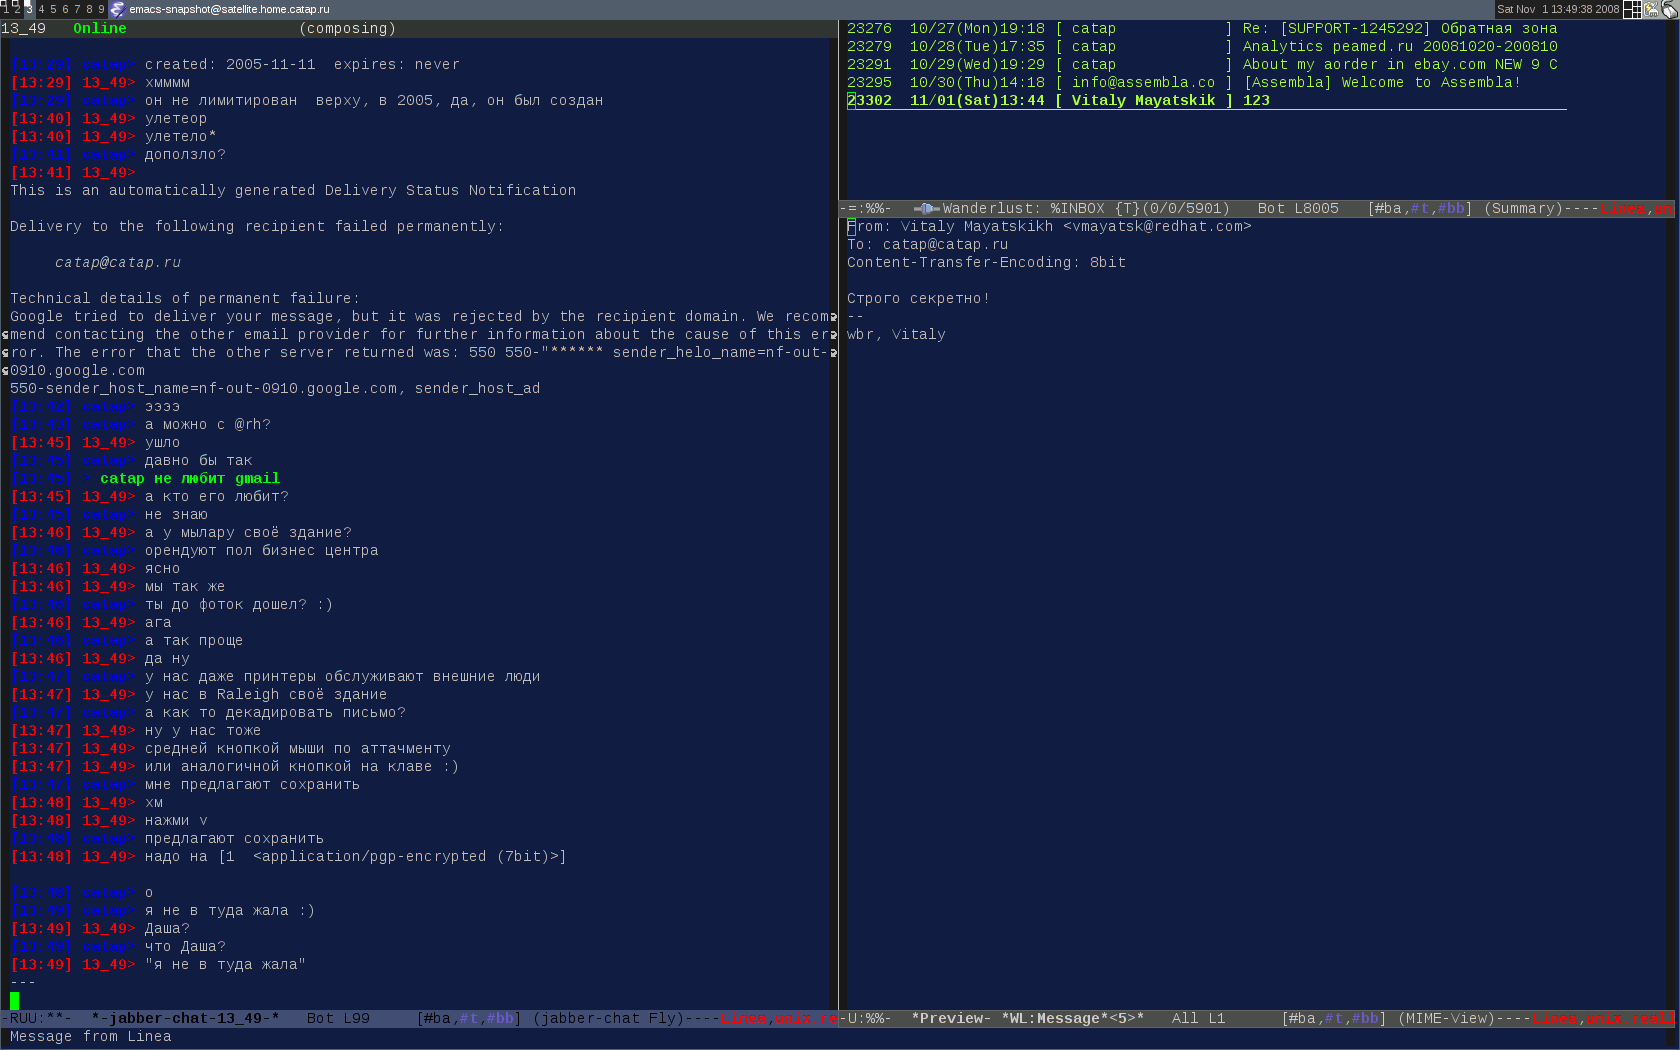Click the 'All L1' position in the message mode line
This screenshot has height=1050, width=1680.
1198,1018
